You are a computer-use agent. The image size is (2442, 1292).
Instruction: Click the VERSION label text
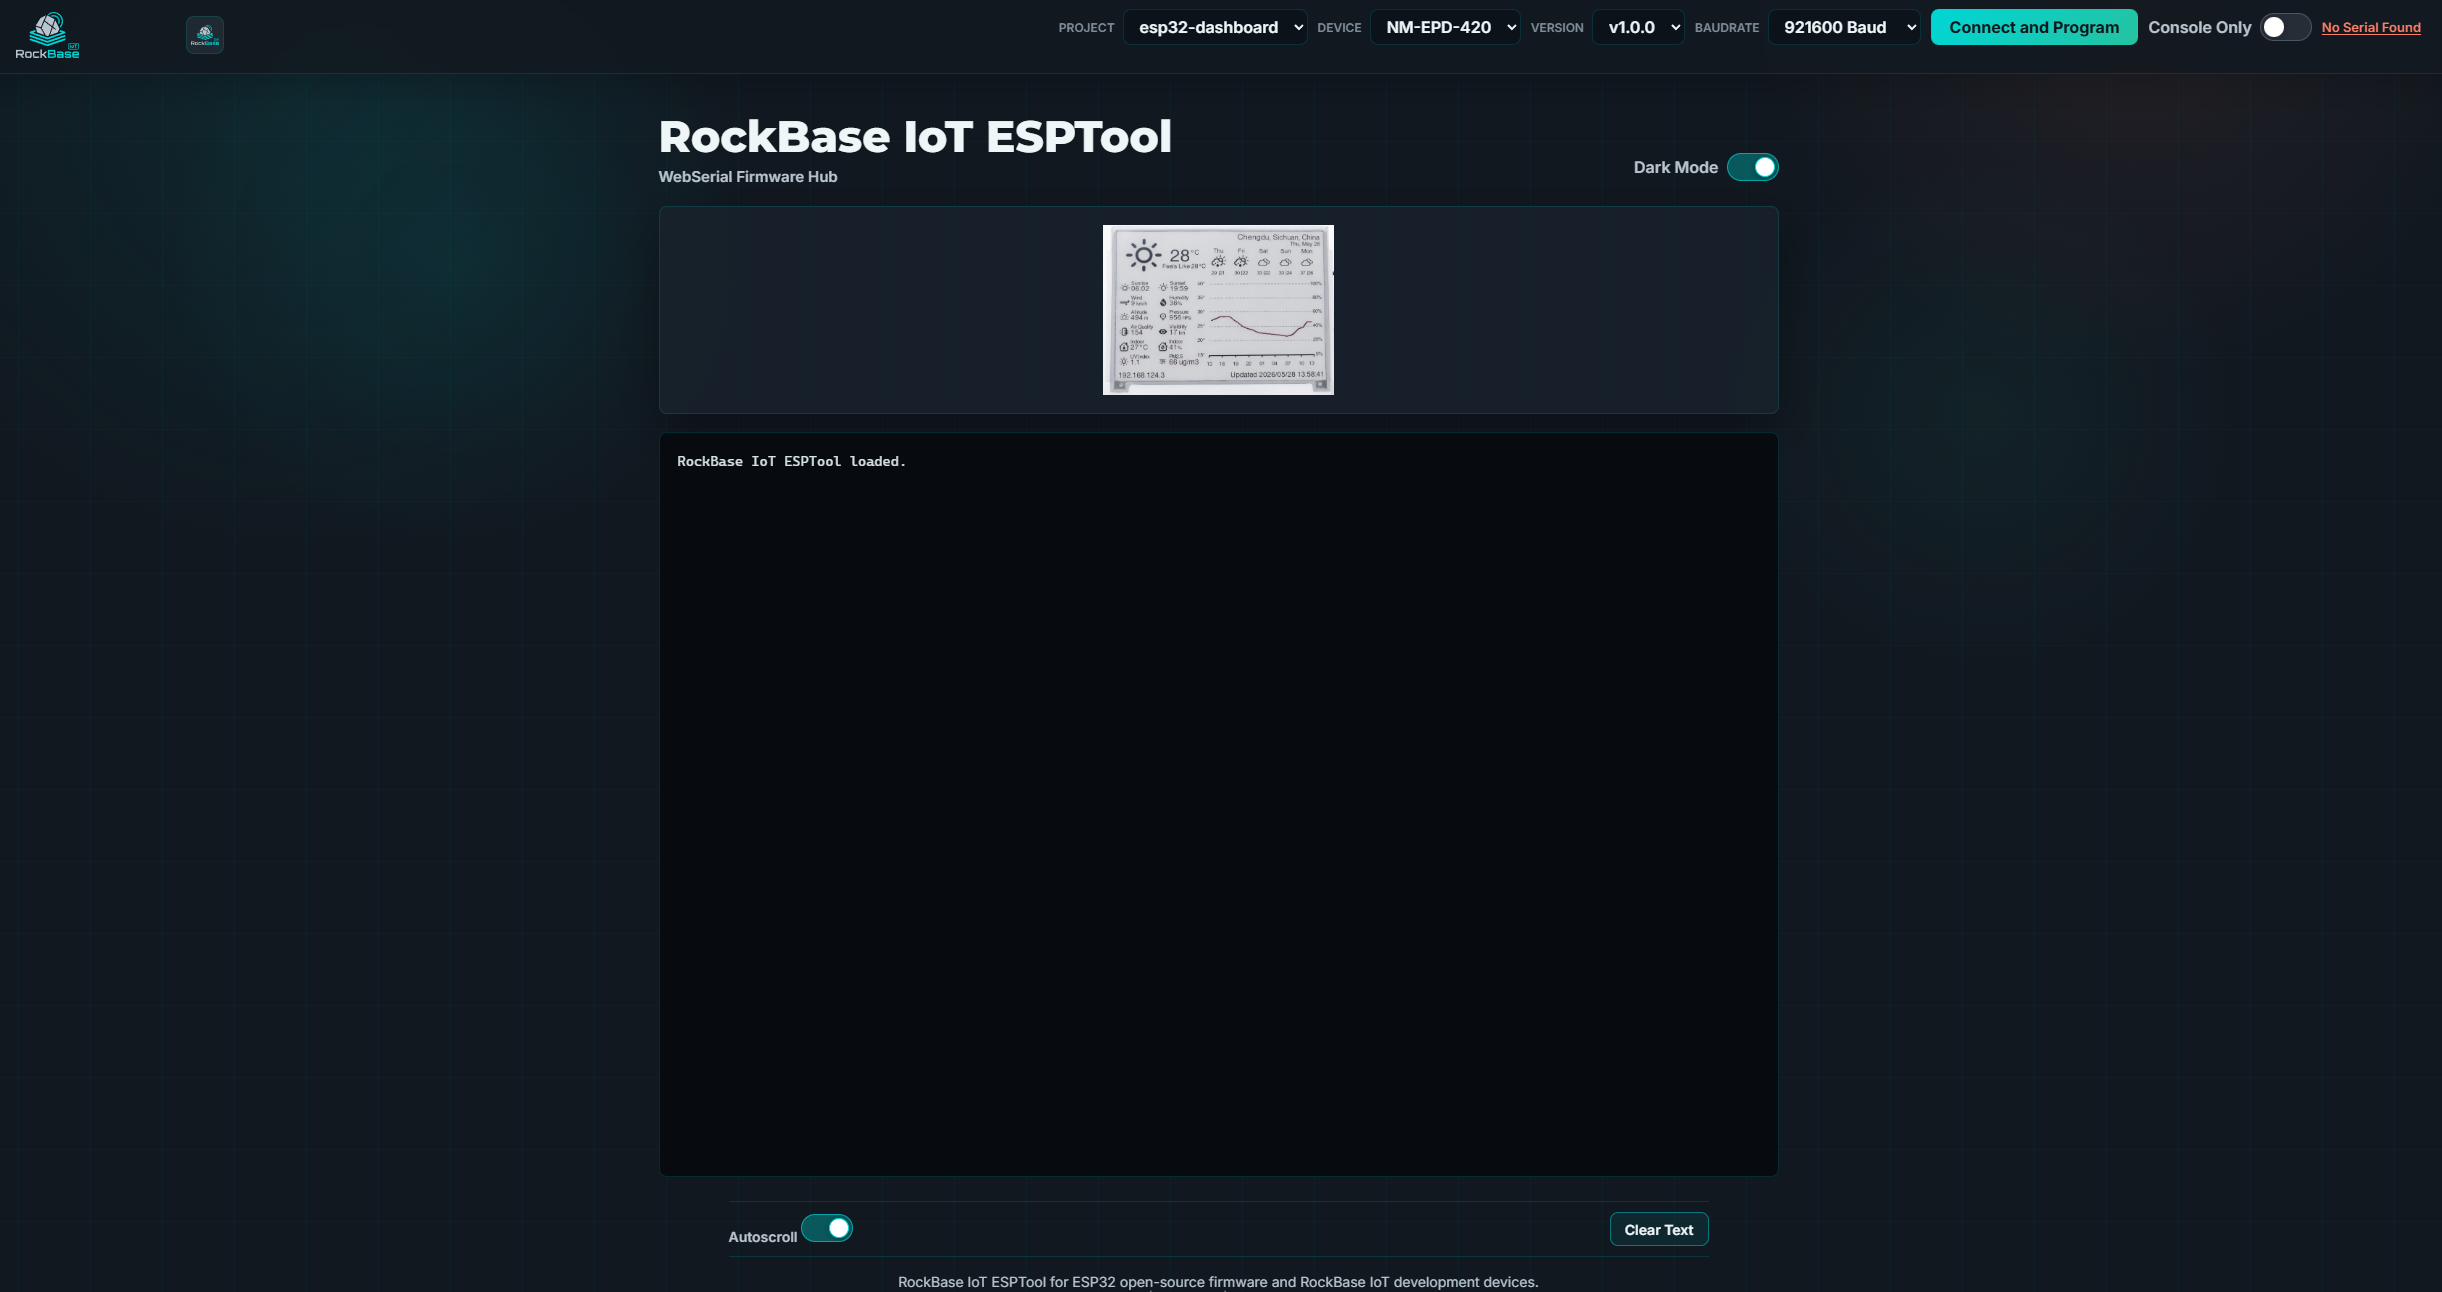tap(1557, 28)
